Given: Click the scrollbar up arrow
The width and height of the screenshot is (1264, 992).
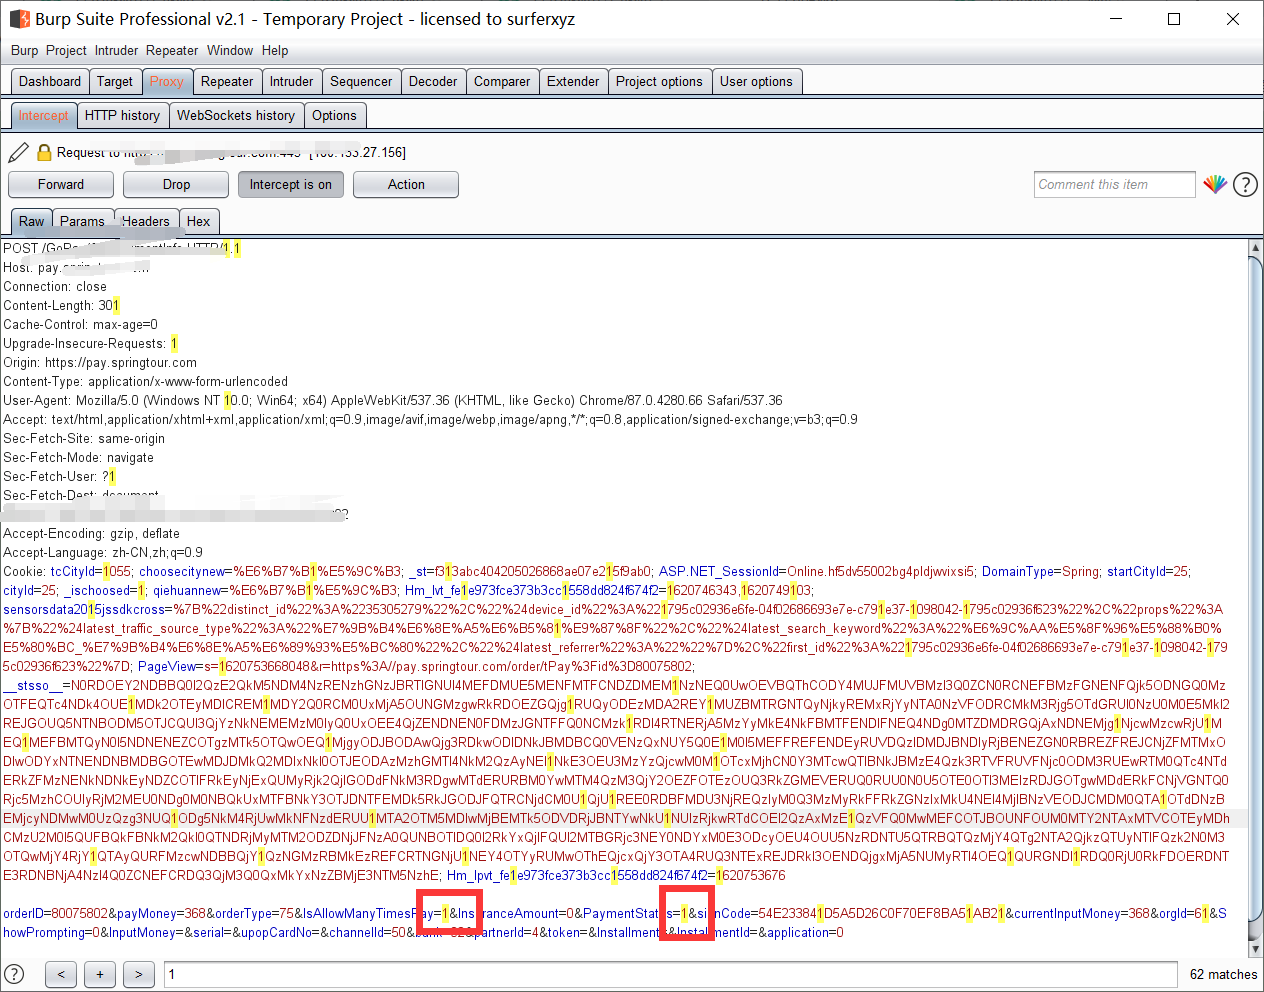Looking at the screenshot, I should tap(1256, 247).
